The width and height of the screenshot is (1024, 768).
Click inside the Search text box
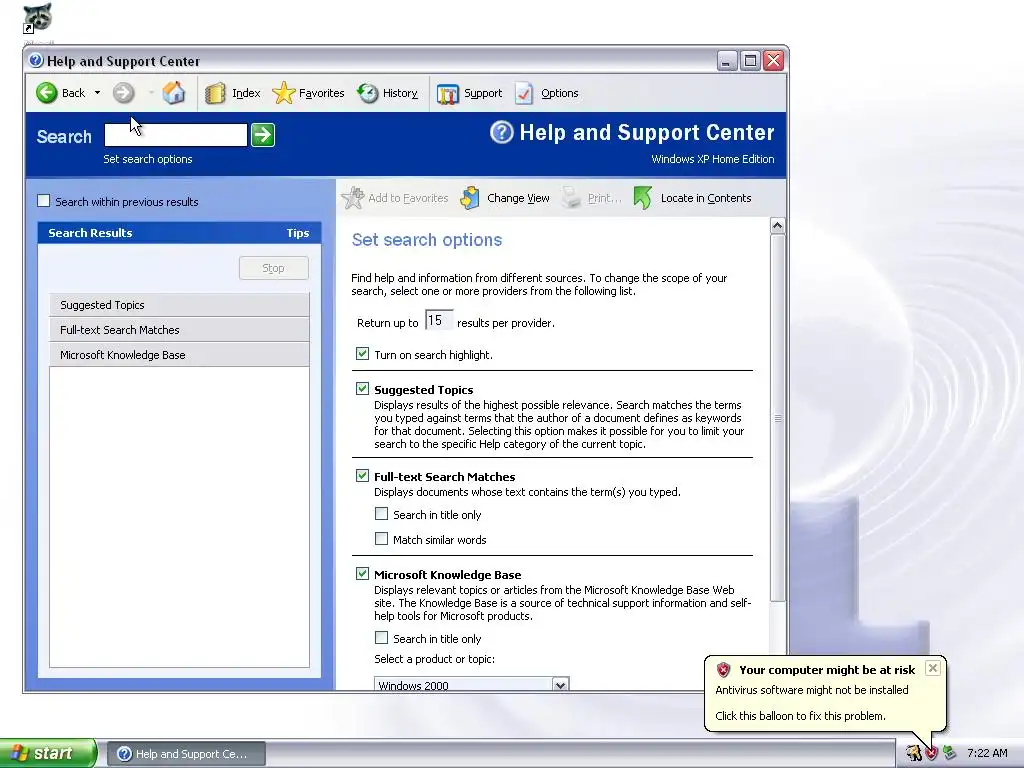tap(176, 135)
